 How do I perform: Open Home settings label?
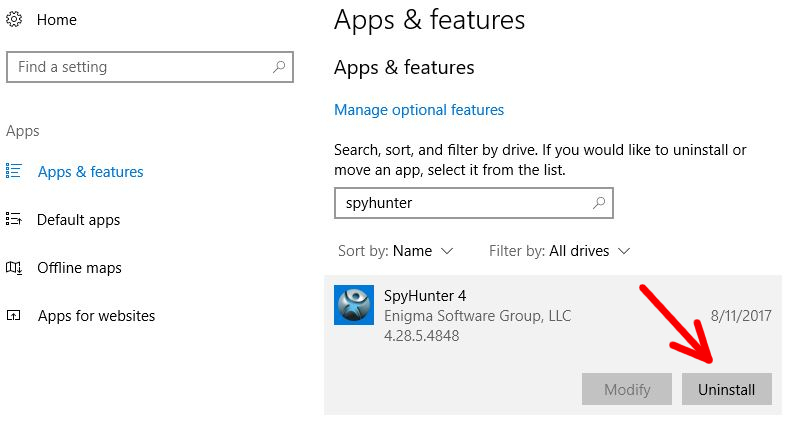coord(57,20)
